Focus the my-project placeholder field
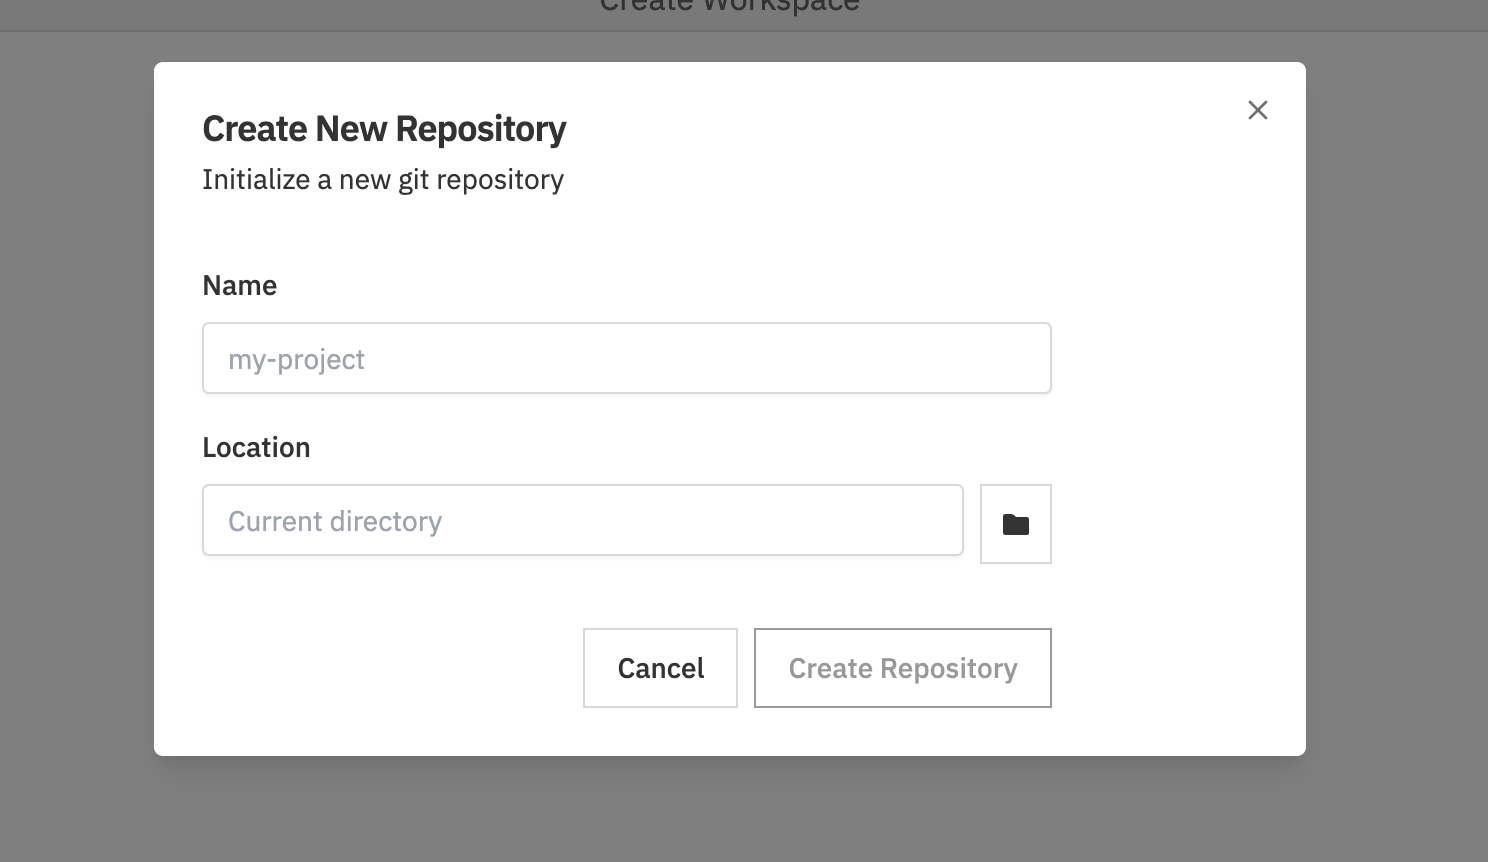Image resolution: width=1488 pixels, height=862 pixels. click(x=626, y=358)
